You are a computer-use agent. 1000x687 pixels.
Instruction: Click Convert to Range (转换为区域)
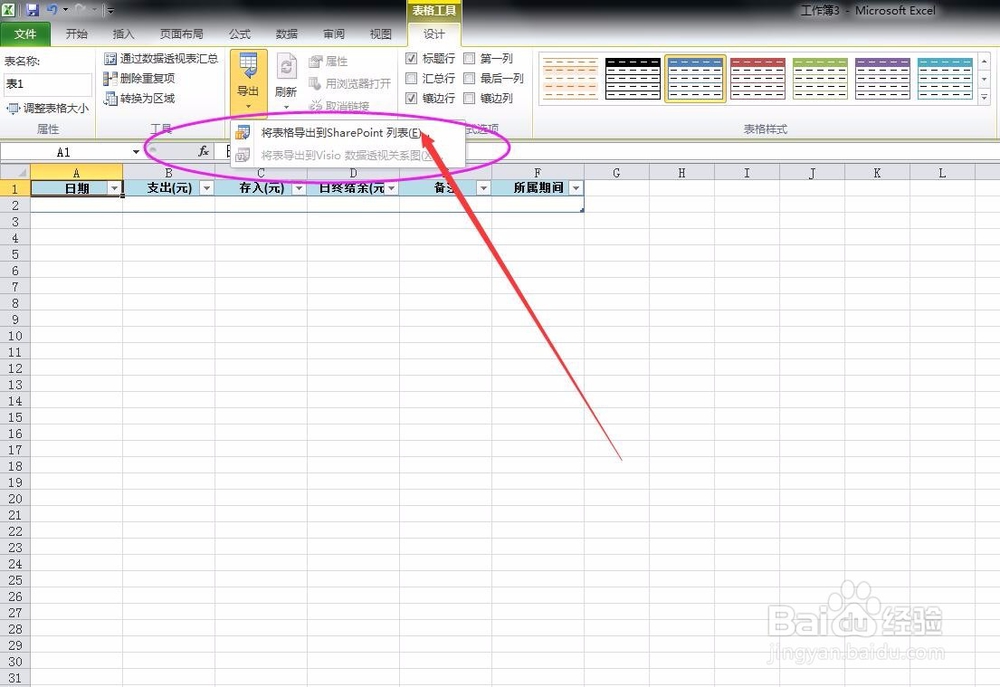click(139, 98)
